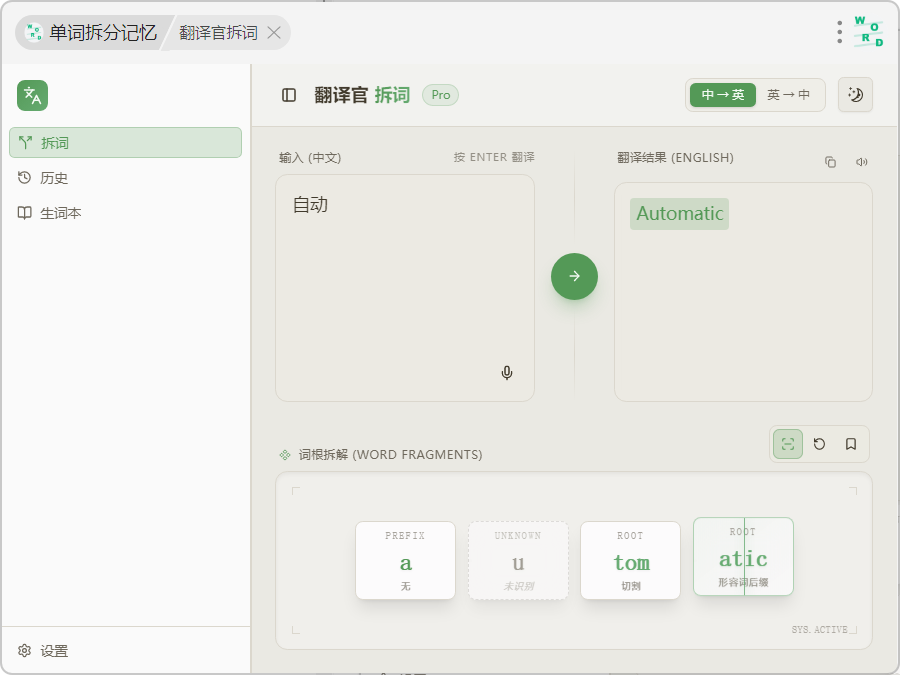Switch to dark mode with moon icon

click(855, 95)
